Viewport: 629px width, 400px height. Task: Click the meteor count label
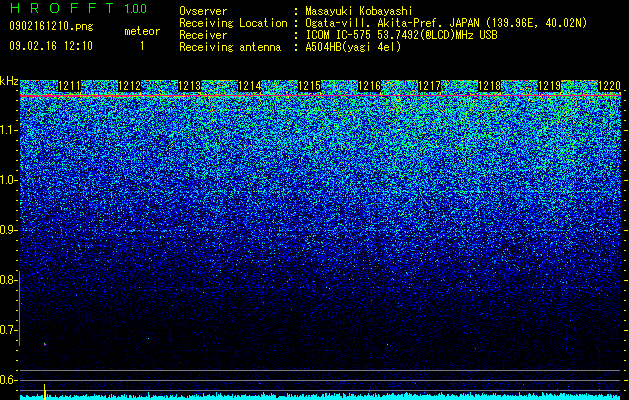point(142,31)
